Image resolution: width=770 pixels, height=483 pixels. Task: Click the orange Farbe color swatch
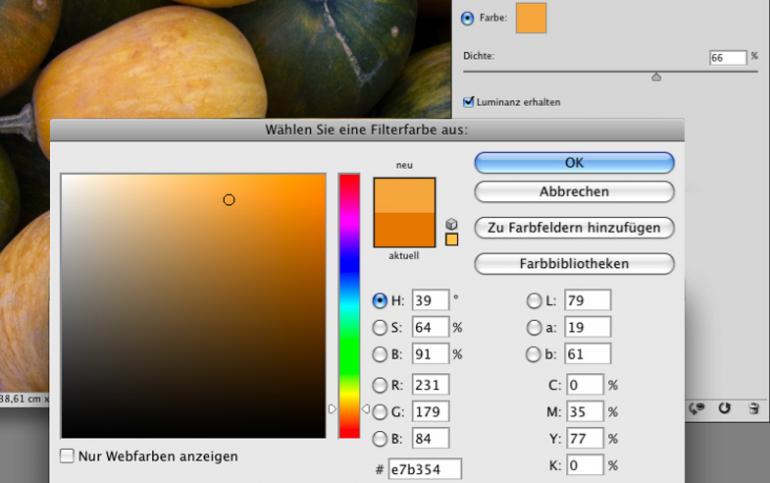(531, 18)
